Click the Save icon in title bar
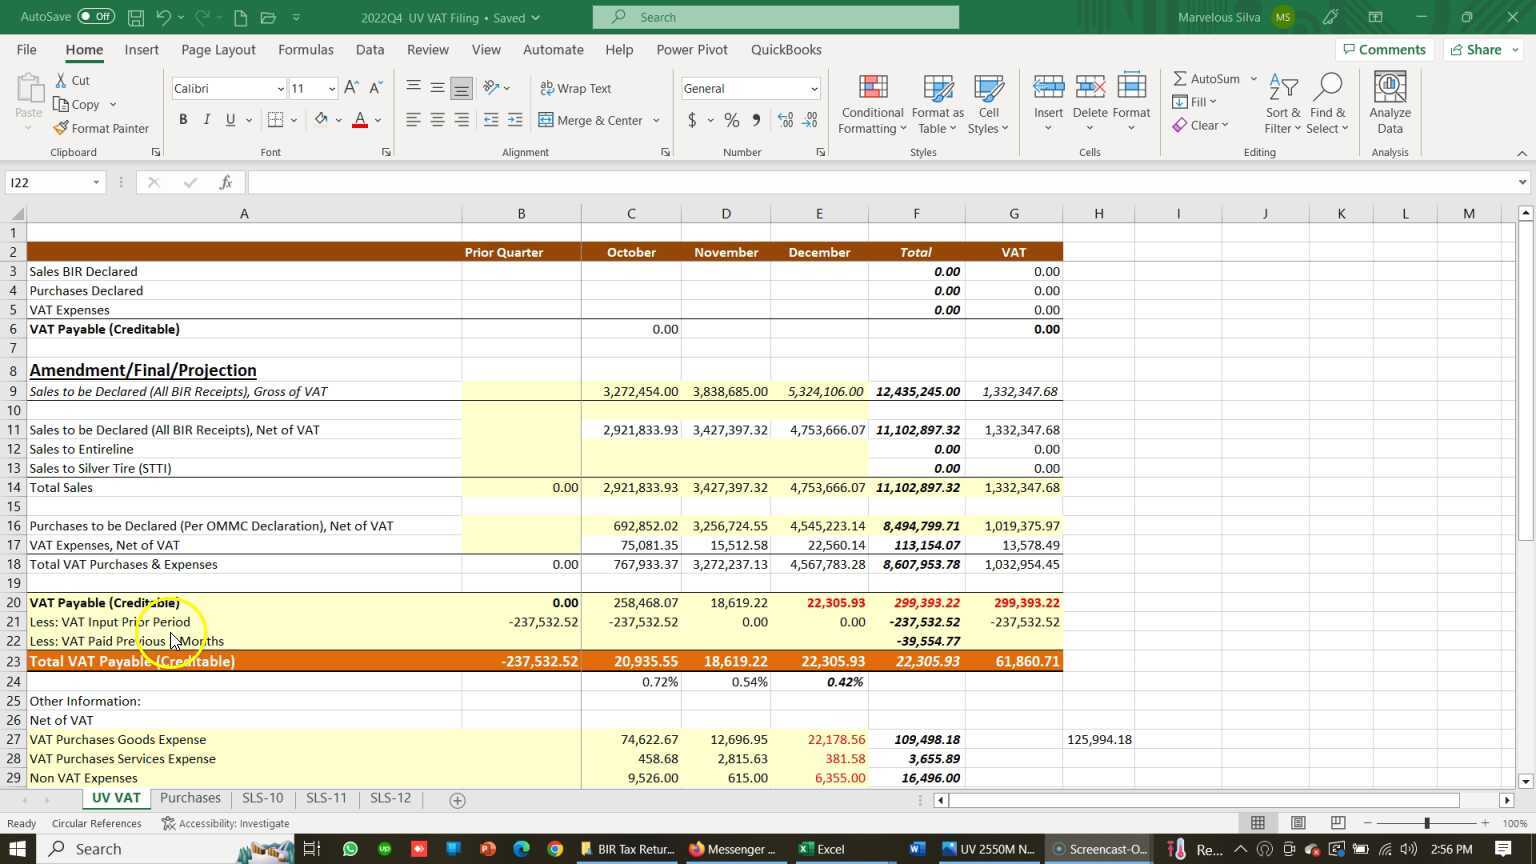The image size is (1536, 864). (x=136, y=17)
